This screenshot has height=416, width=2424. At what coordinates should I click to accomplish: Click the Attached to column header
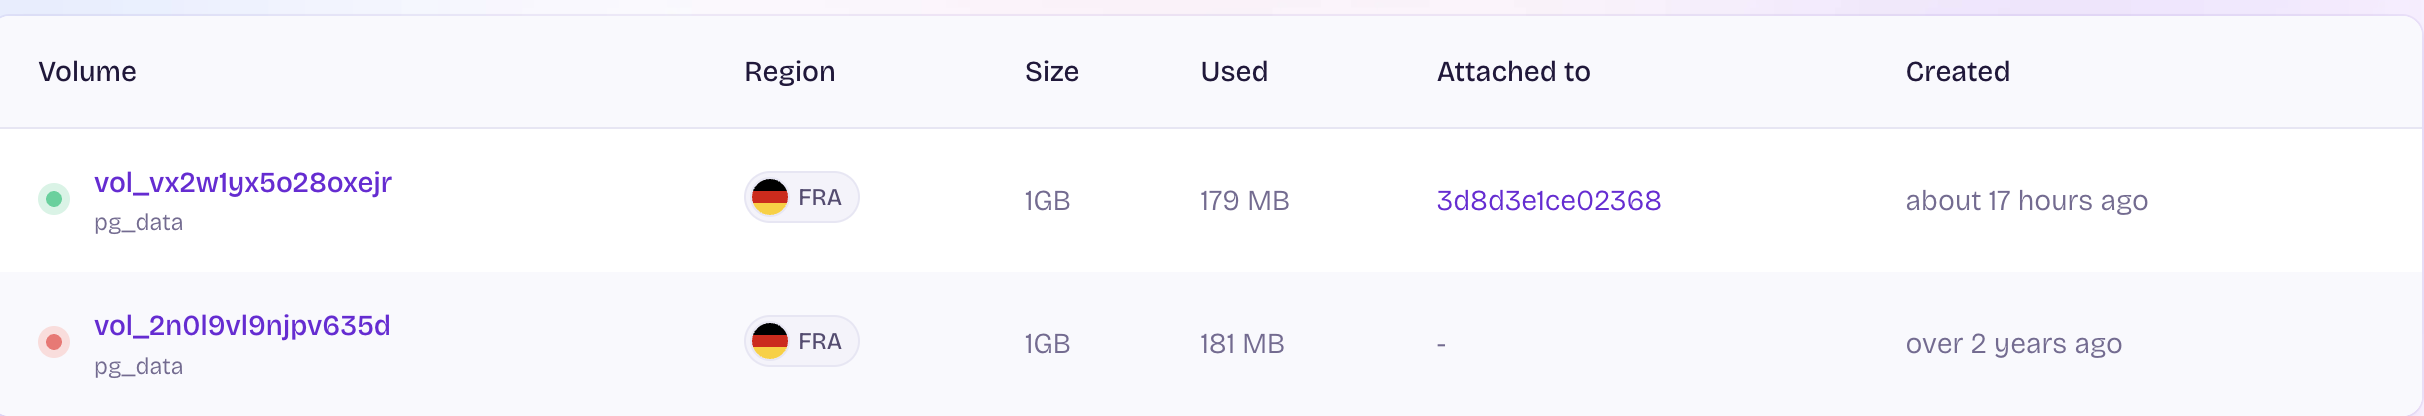tap(1514, 72)
